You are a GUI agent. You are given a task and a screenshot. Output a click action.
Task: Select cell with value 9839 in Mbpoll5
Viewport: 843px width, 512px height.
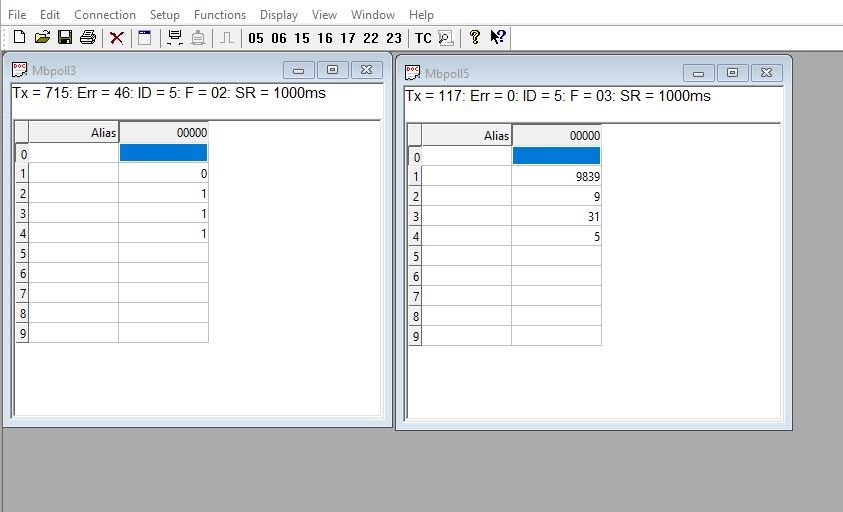[x=556, y=176]
